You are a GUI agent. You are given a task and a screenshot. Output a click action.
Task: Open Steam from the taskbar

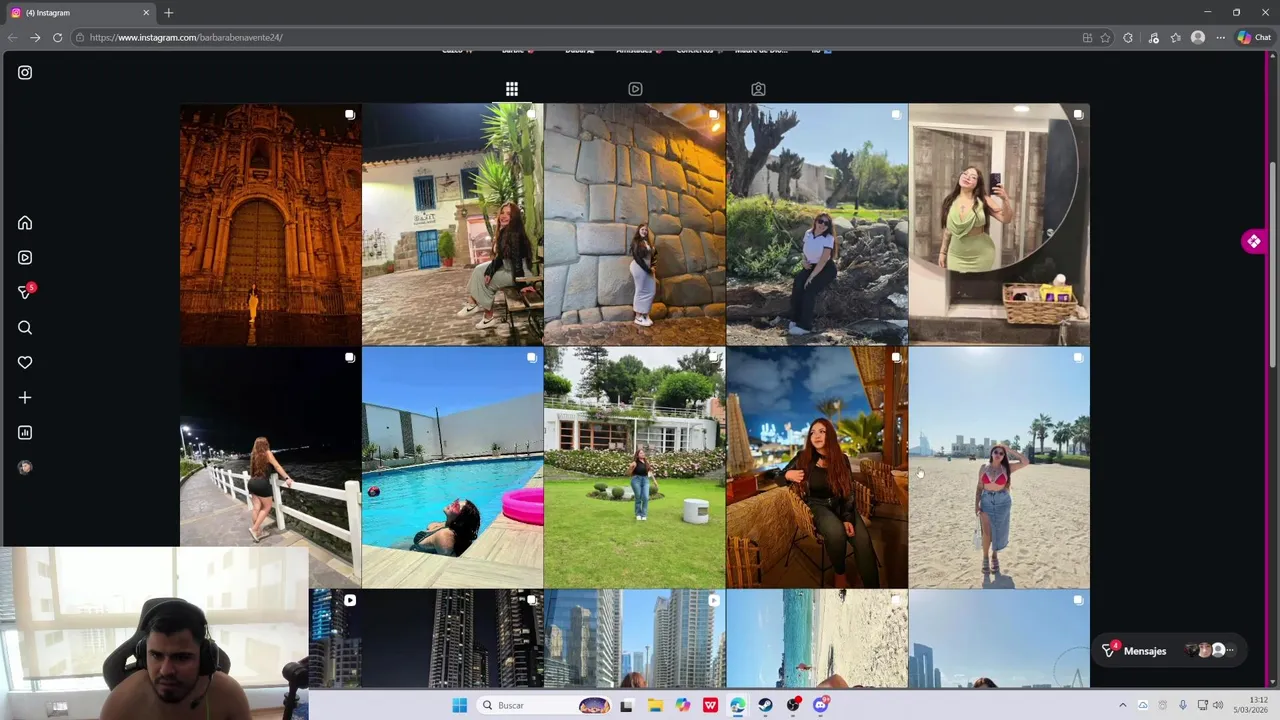765,705
